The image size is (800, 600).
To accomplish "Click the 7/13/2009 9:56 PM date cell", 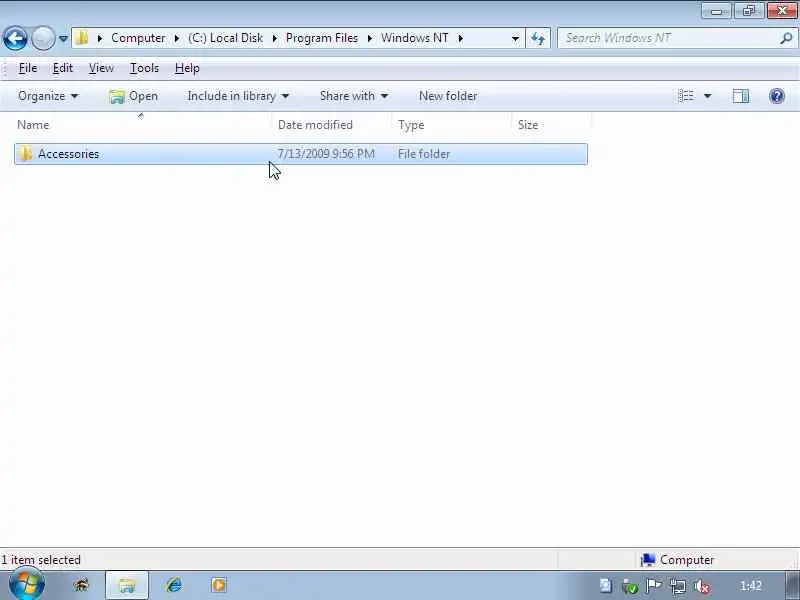I will [x=326, y=154].
